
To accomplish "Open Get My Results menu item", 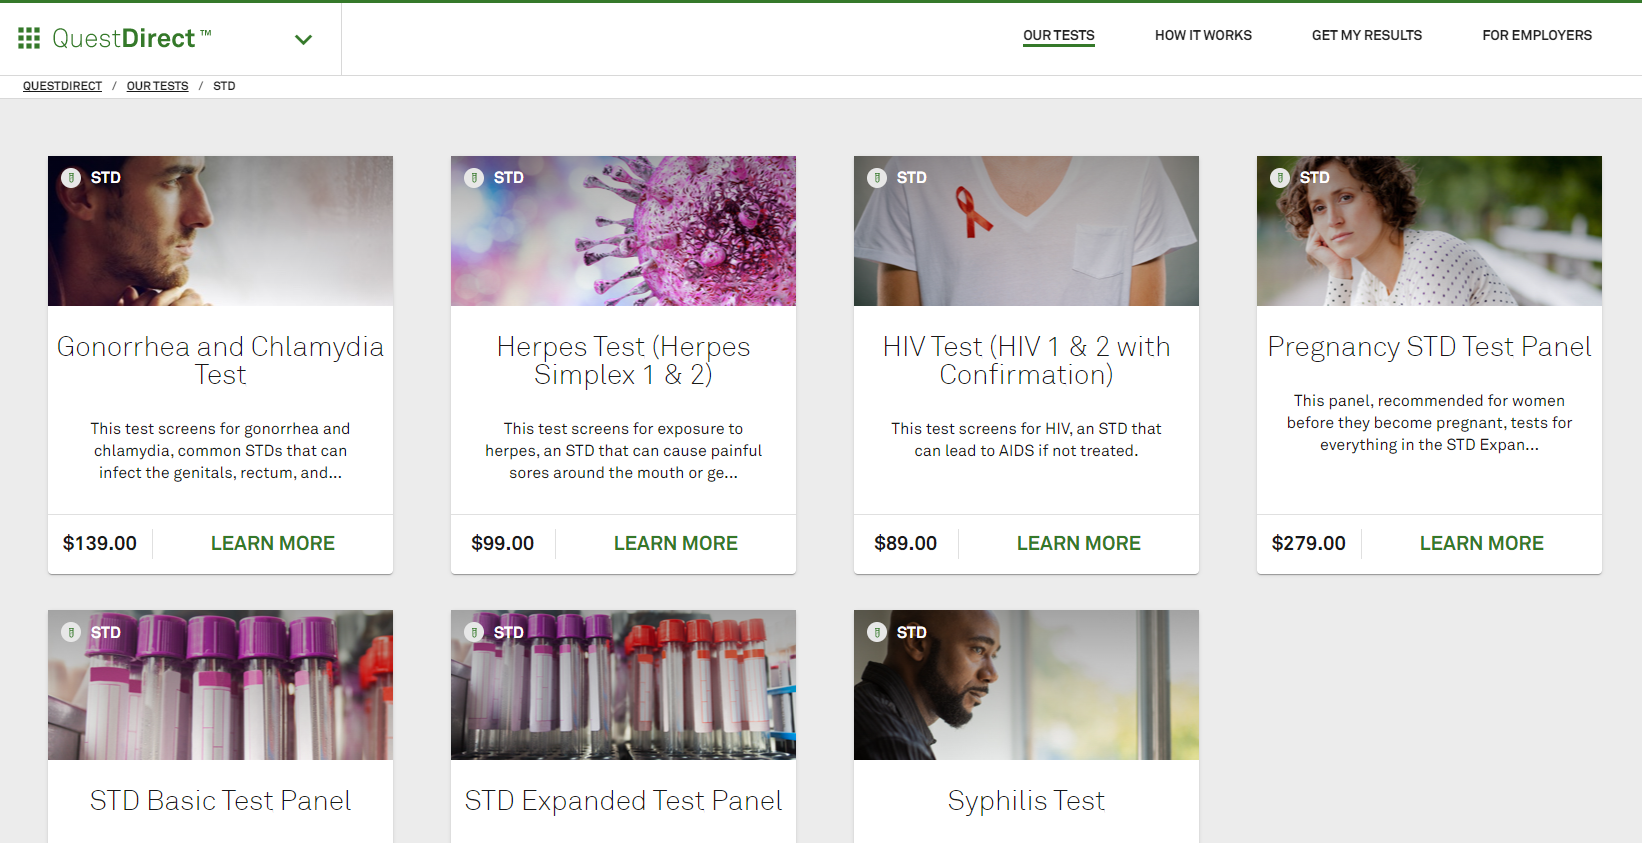I will (x=1367, y=35).
